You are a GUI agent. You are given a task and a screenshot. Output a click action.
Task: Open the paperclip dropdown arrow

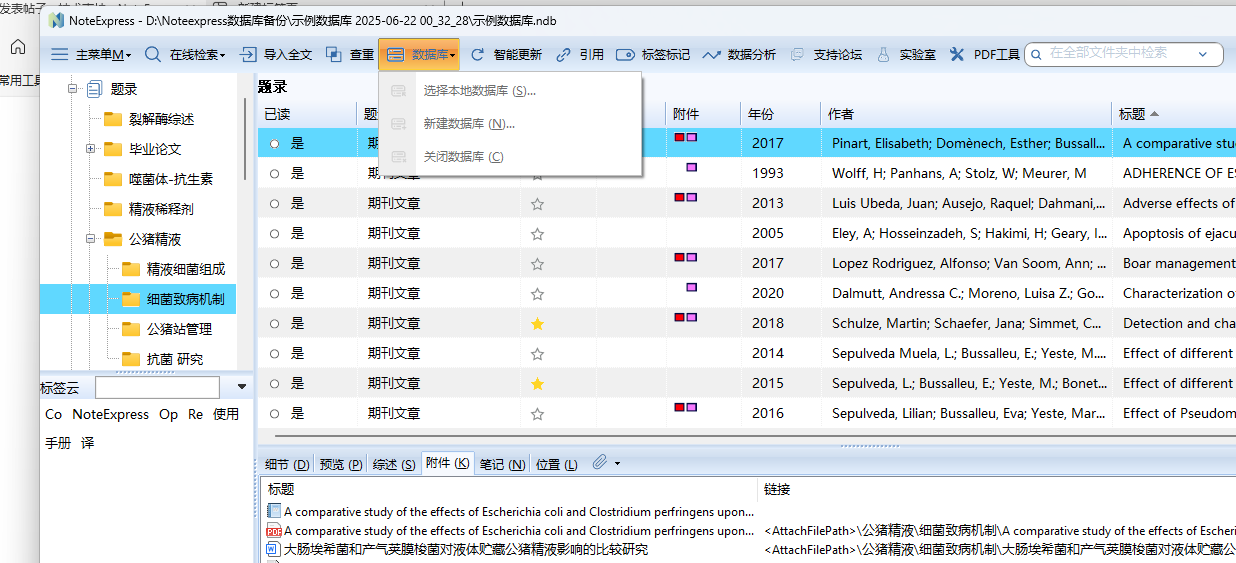click(x=618, y=463)
